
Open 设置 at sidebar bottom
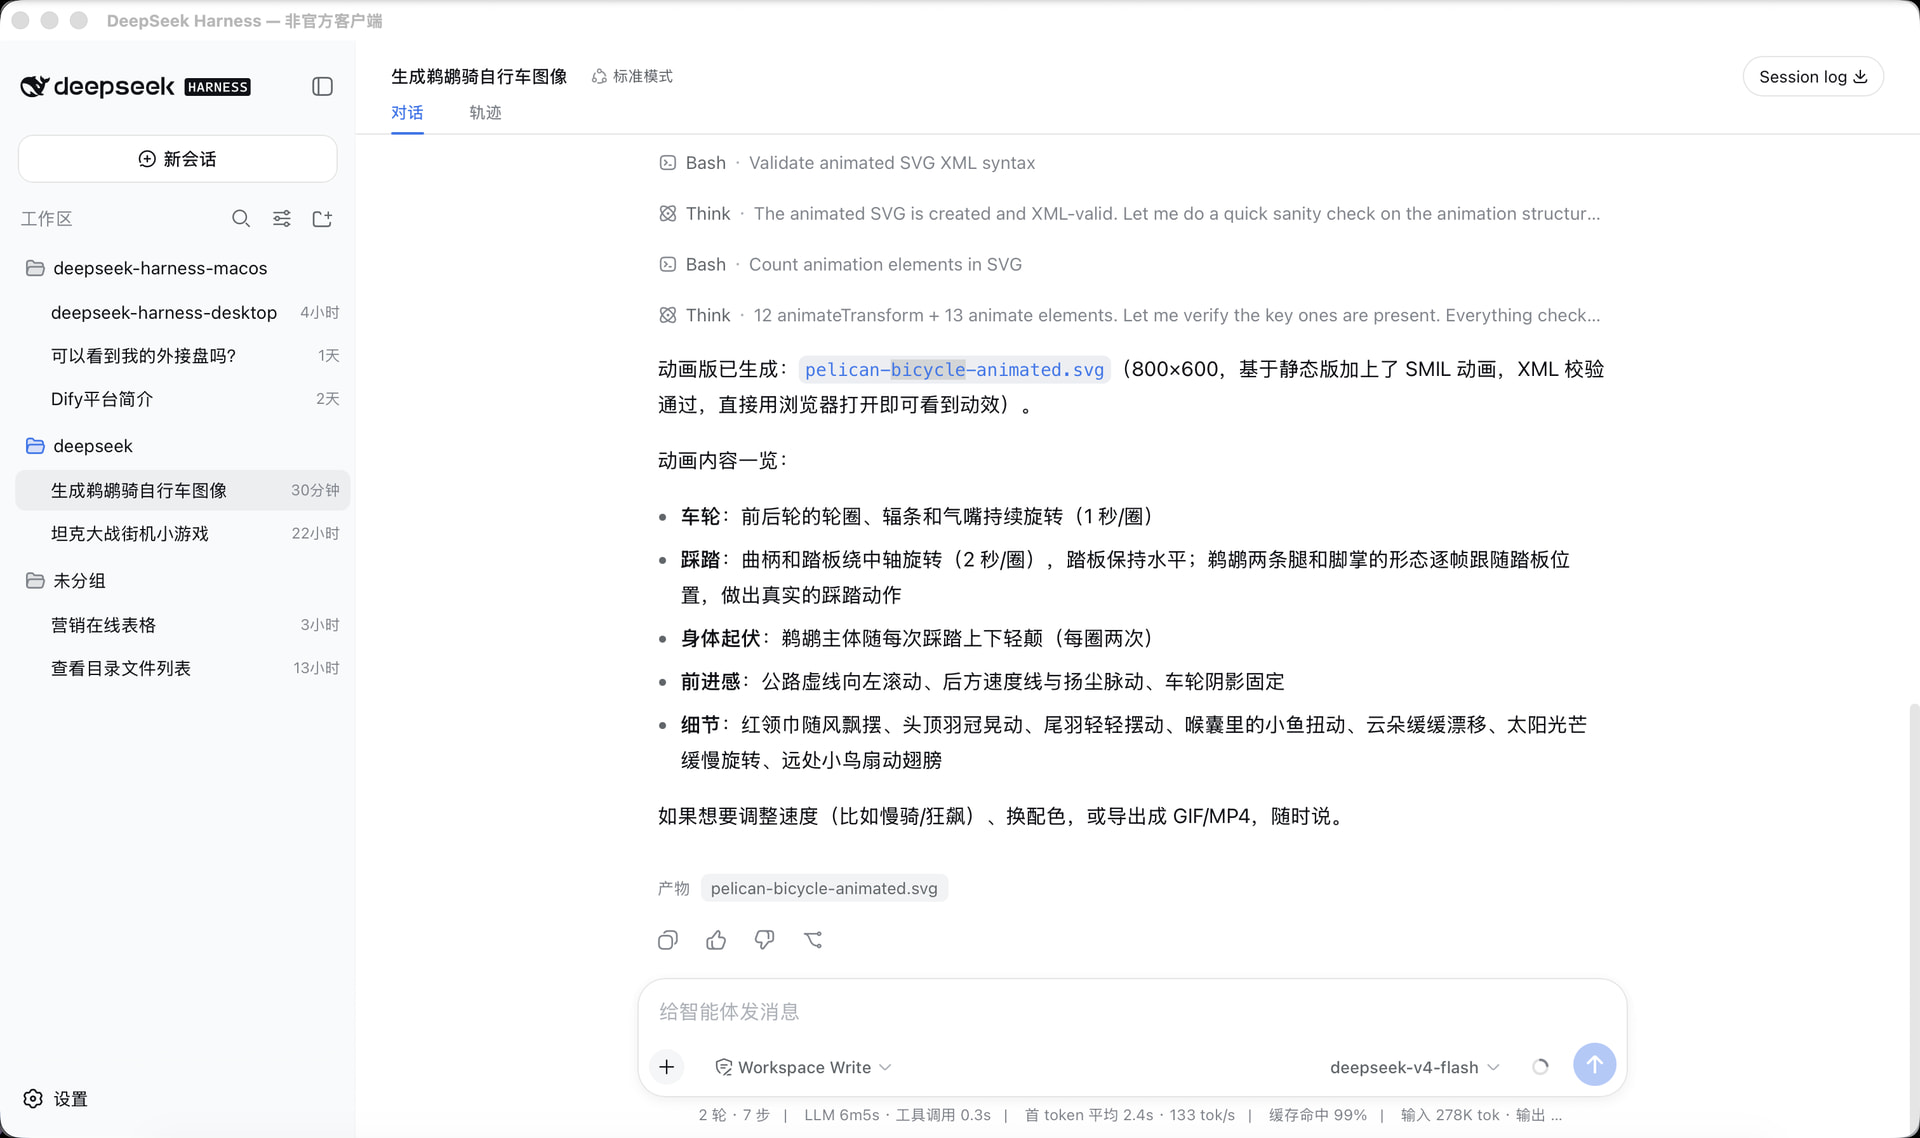(56, 1099)
